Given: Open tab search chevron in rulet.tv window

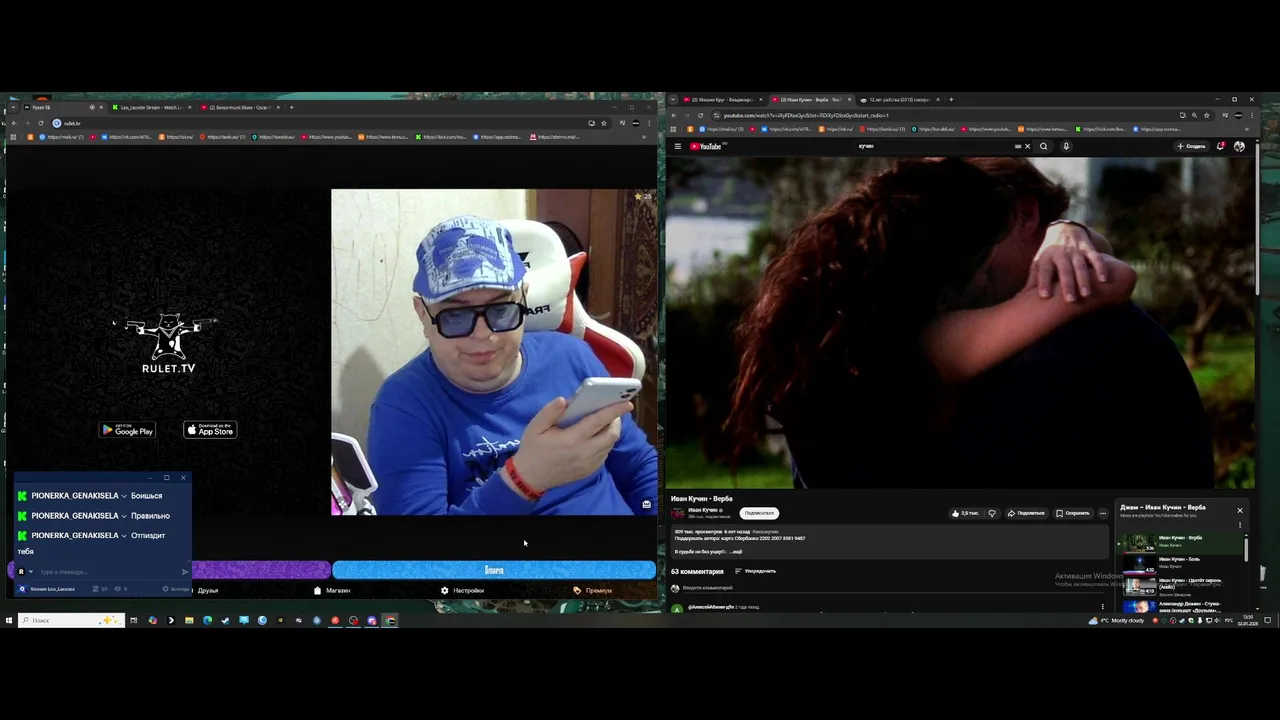Looking at the screenshot, I should [13, 107].
